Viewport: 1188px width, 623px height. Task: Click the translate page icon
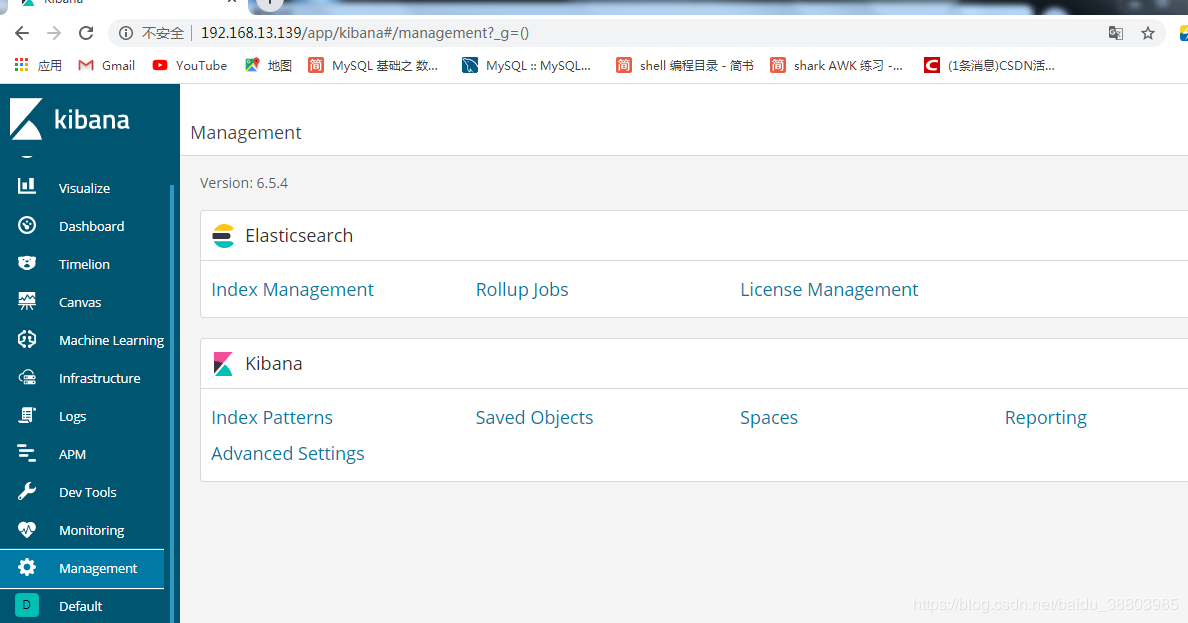[1115, 33]
